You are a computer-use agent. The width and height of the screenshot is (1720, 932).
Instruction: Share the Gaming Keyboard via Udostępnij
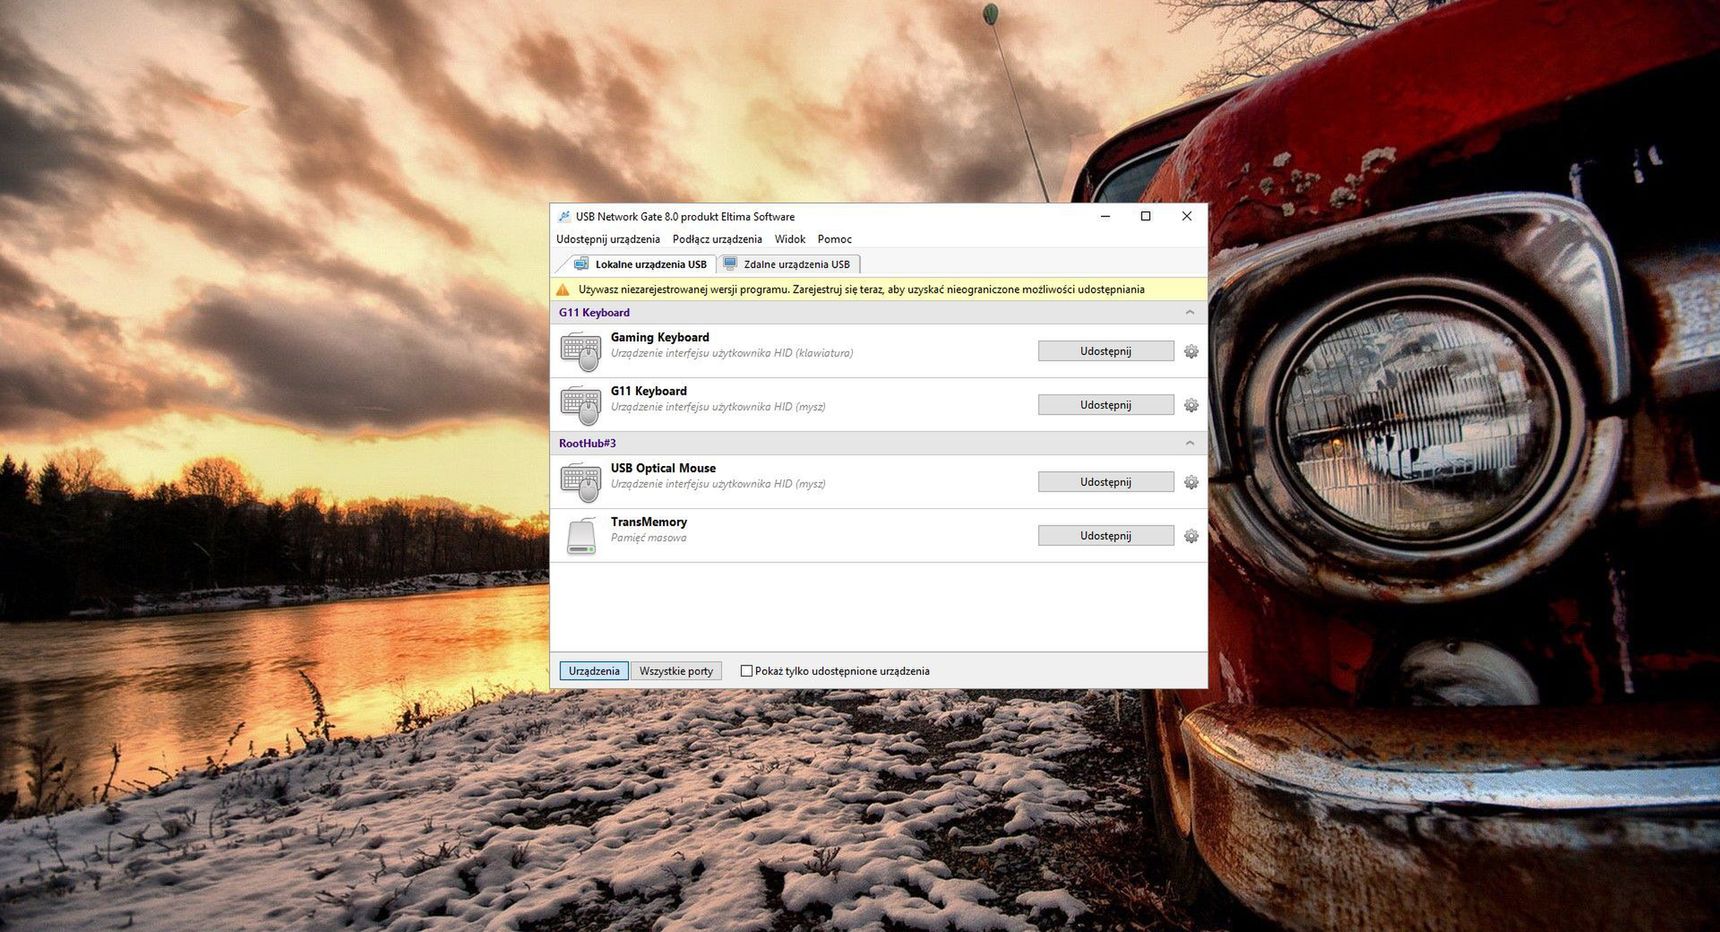[x=1106, y=351]
